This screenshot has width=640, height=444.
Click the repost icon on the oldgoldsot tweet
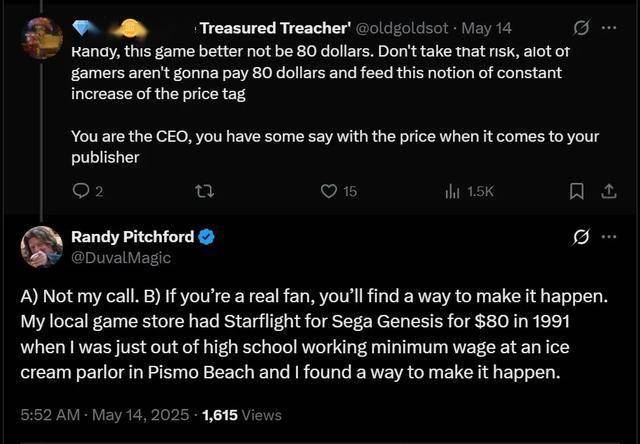(x=204, y=191)
